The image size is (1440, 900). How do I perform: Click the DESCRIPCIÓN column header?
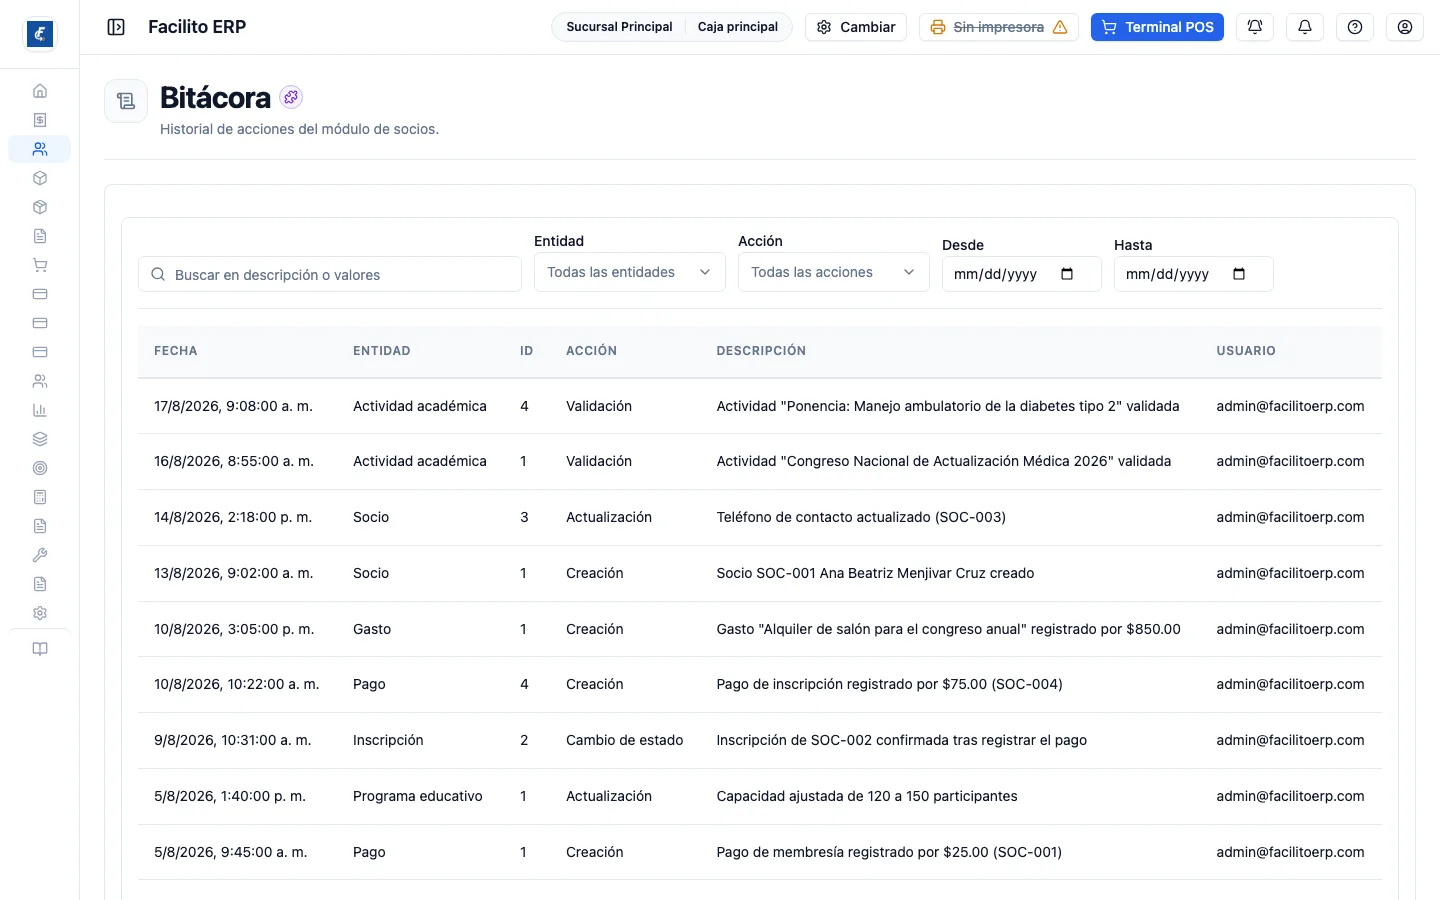click(x=761, y=351)
